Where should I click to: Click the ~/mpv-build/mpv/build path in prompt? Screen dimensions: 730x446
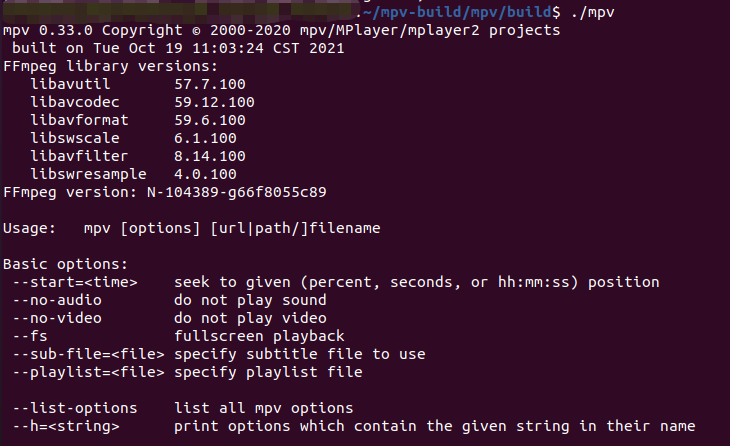pos(457,12)
